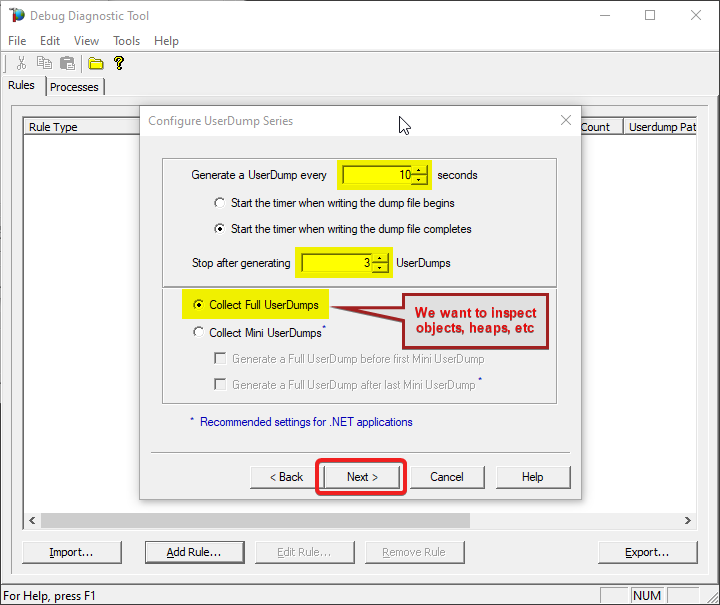Click the Add Rule button

[x=194, y=552]
